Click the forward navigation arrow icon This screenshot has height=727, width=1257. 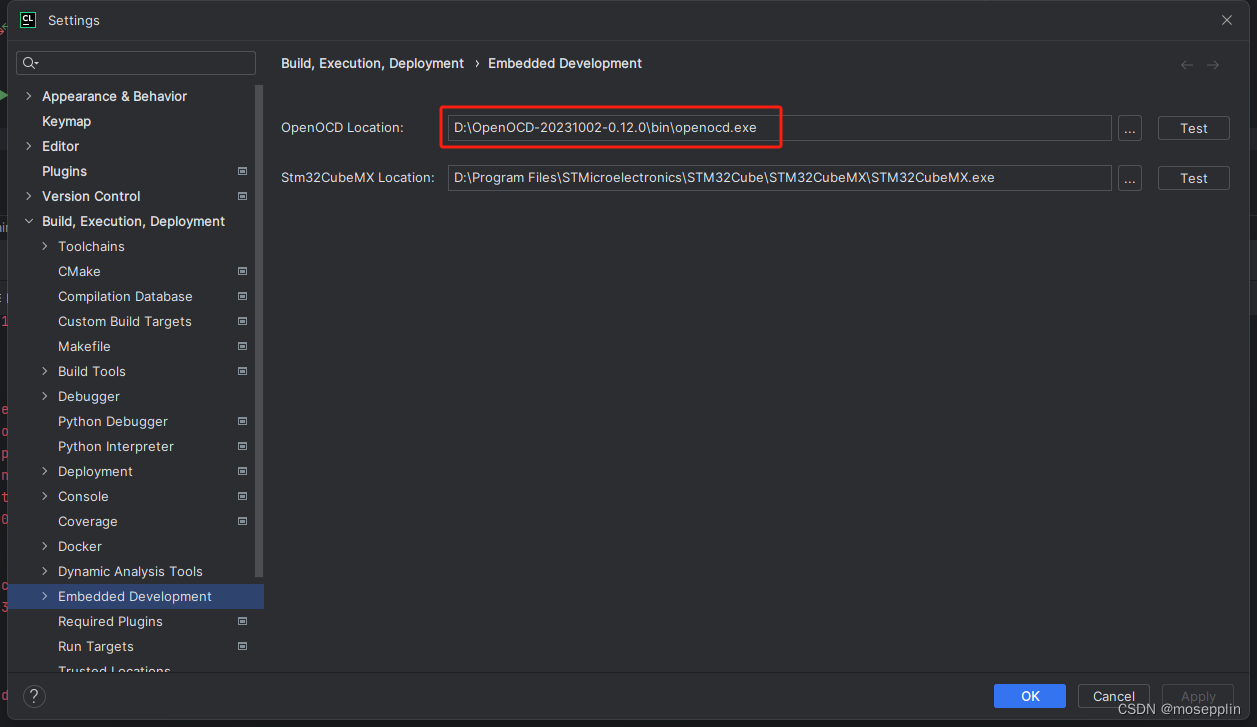(x=1213, y=63)
